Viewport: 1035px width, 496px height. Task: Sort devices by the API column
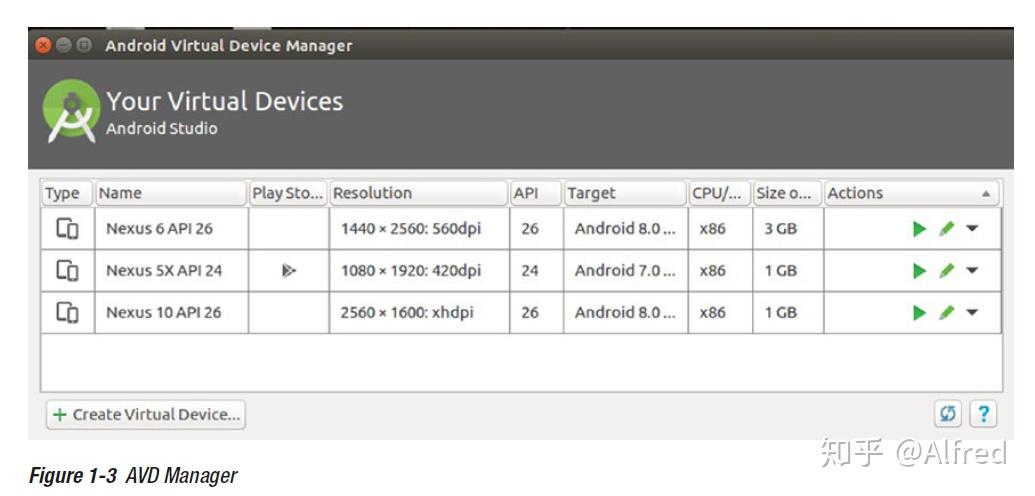coord(535,193)
